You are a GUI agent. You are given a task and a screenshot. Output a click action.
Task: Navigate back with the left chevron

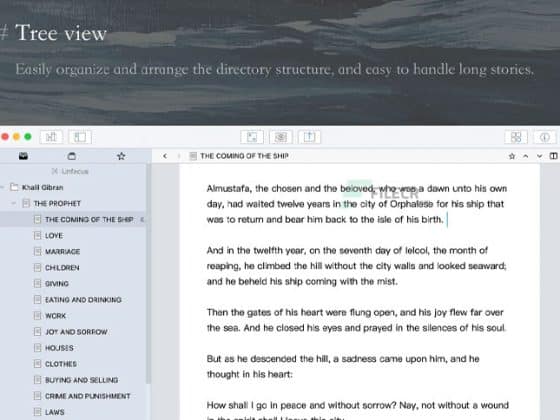[x=165, y=156]
